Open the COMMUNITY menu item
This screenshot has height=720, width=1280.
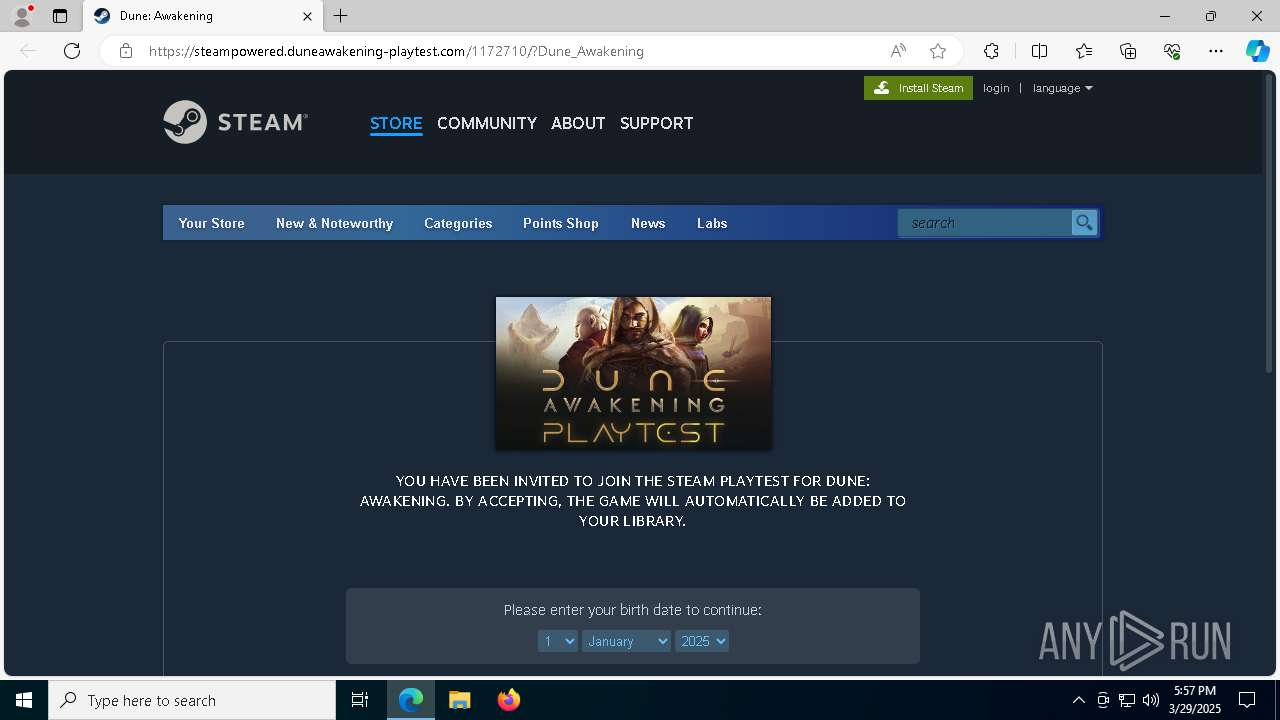click(487, 123)
